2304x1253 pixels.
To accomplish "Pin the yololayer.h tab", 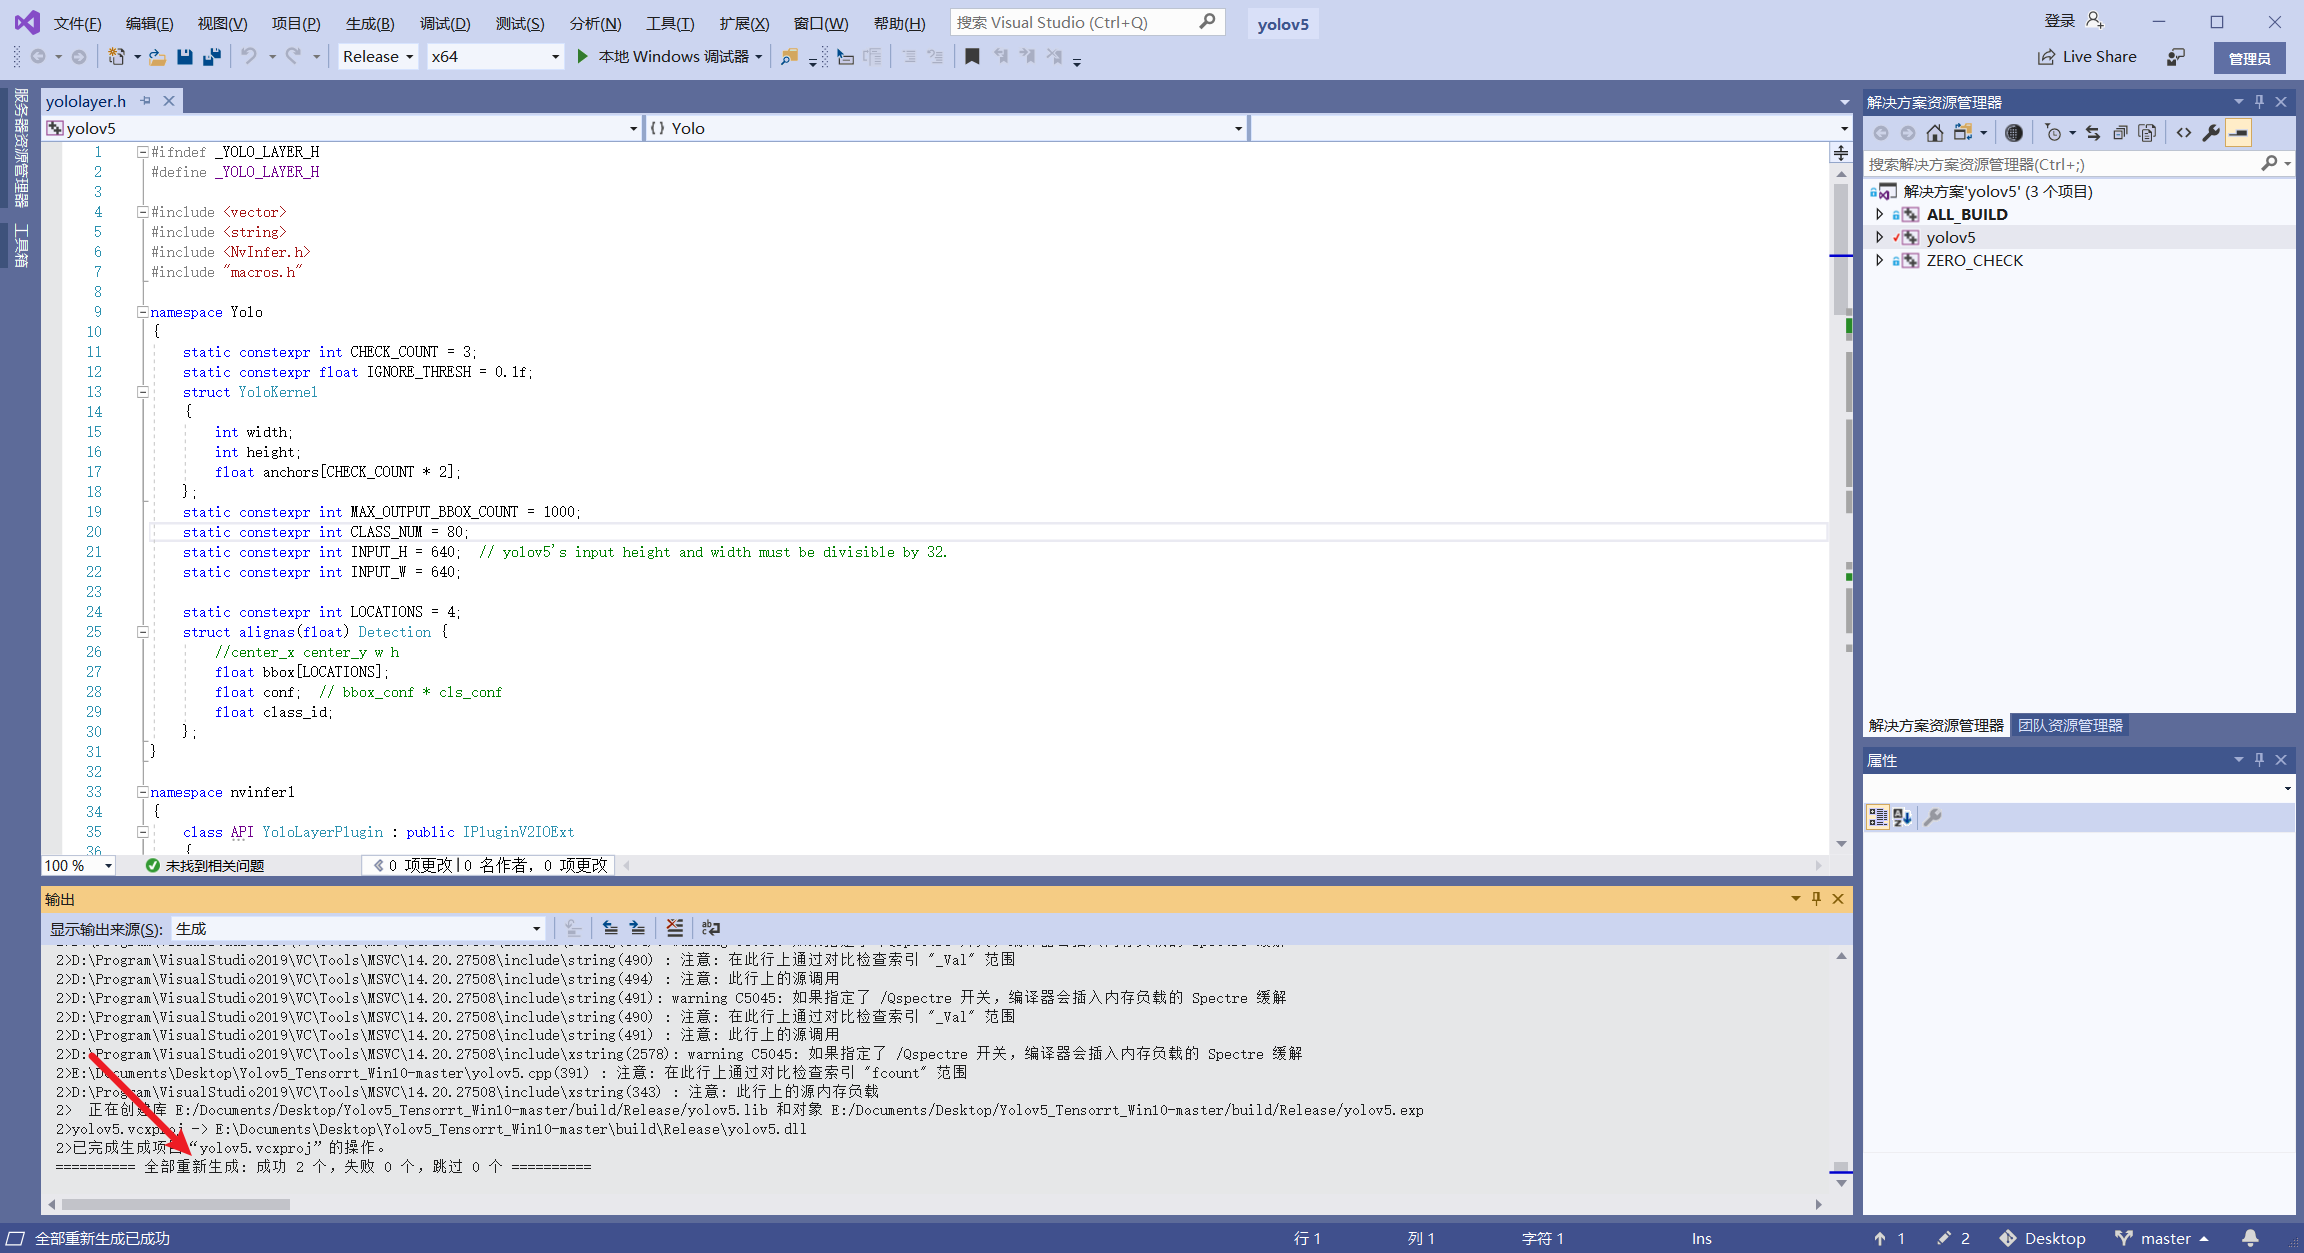I will point(146,101).
